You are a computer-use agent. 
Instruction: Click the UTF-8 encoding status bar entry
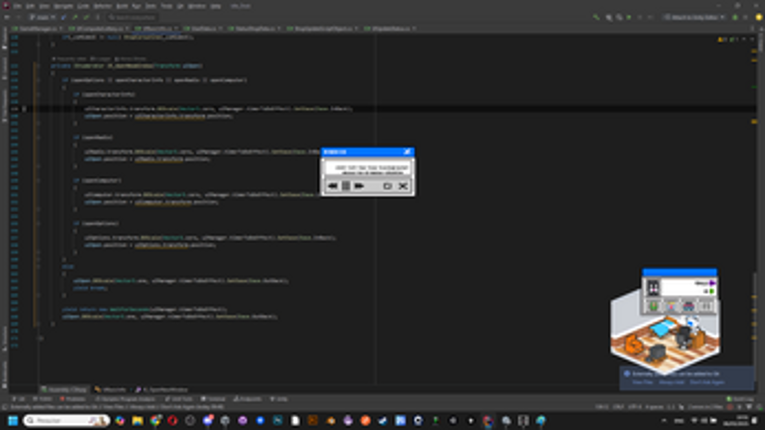click(x=635, y=407)
